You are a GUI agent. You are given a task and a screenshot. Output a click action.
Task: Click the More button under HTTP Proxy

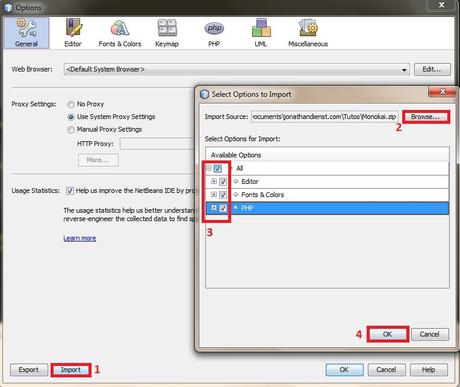click(98, 160)
